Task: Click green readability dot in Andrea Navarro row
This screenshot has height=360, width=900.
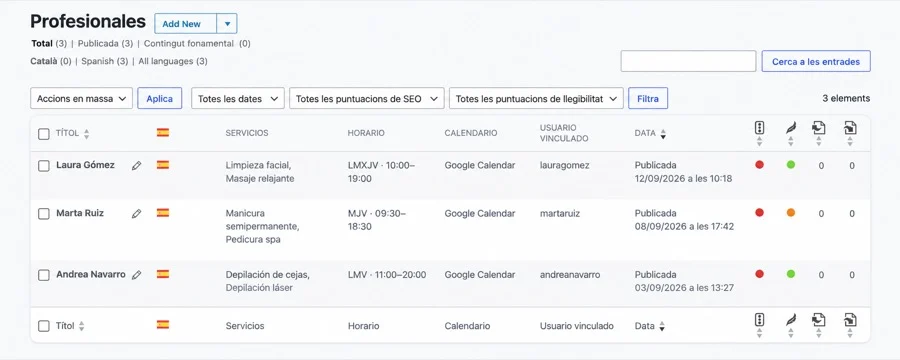Action: click(791, 274)
